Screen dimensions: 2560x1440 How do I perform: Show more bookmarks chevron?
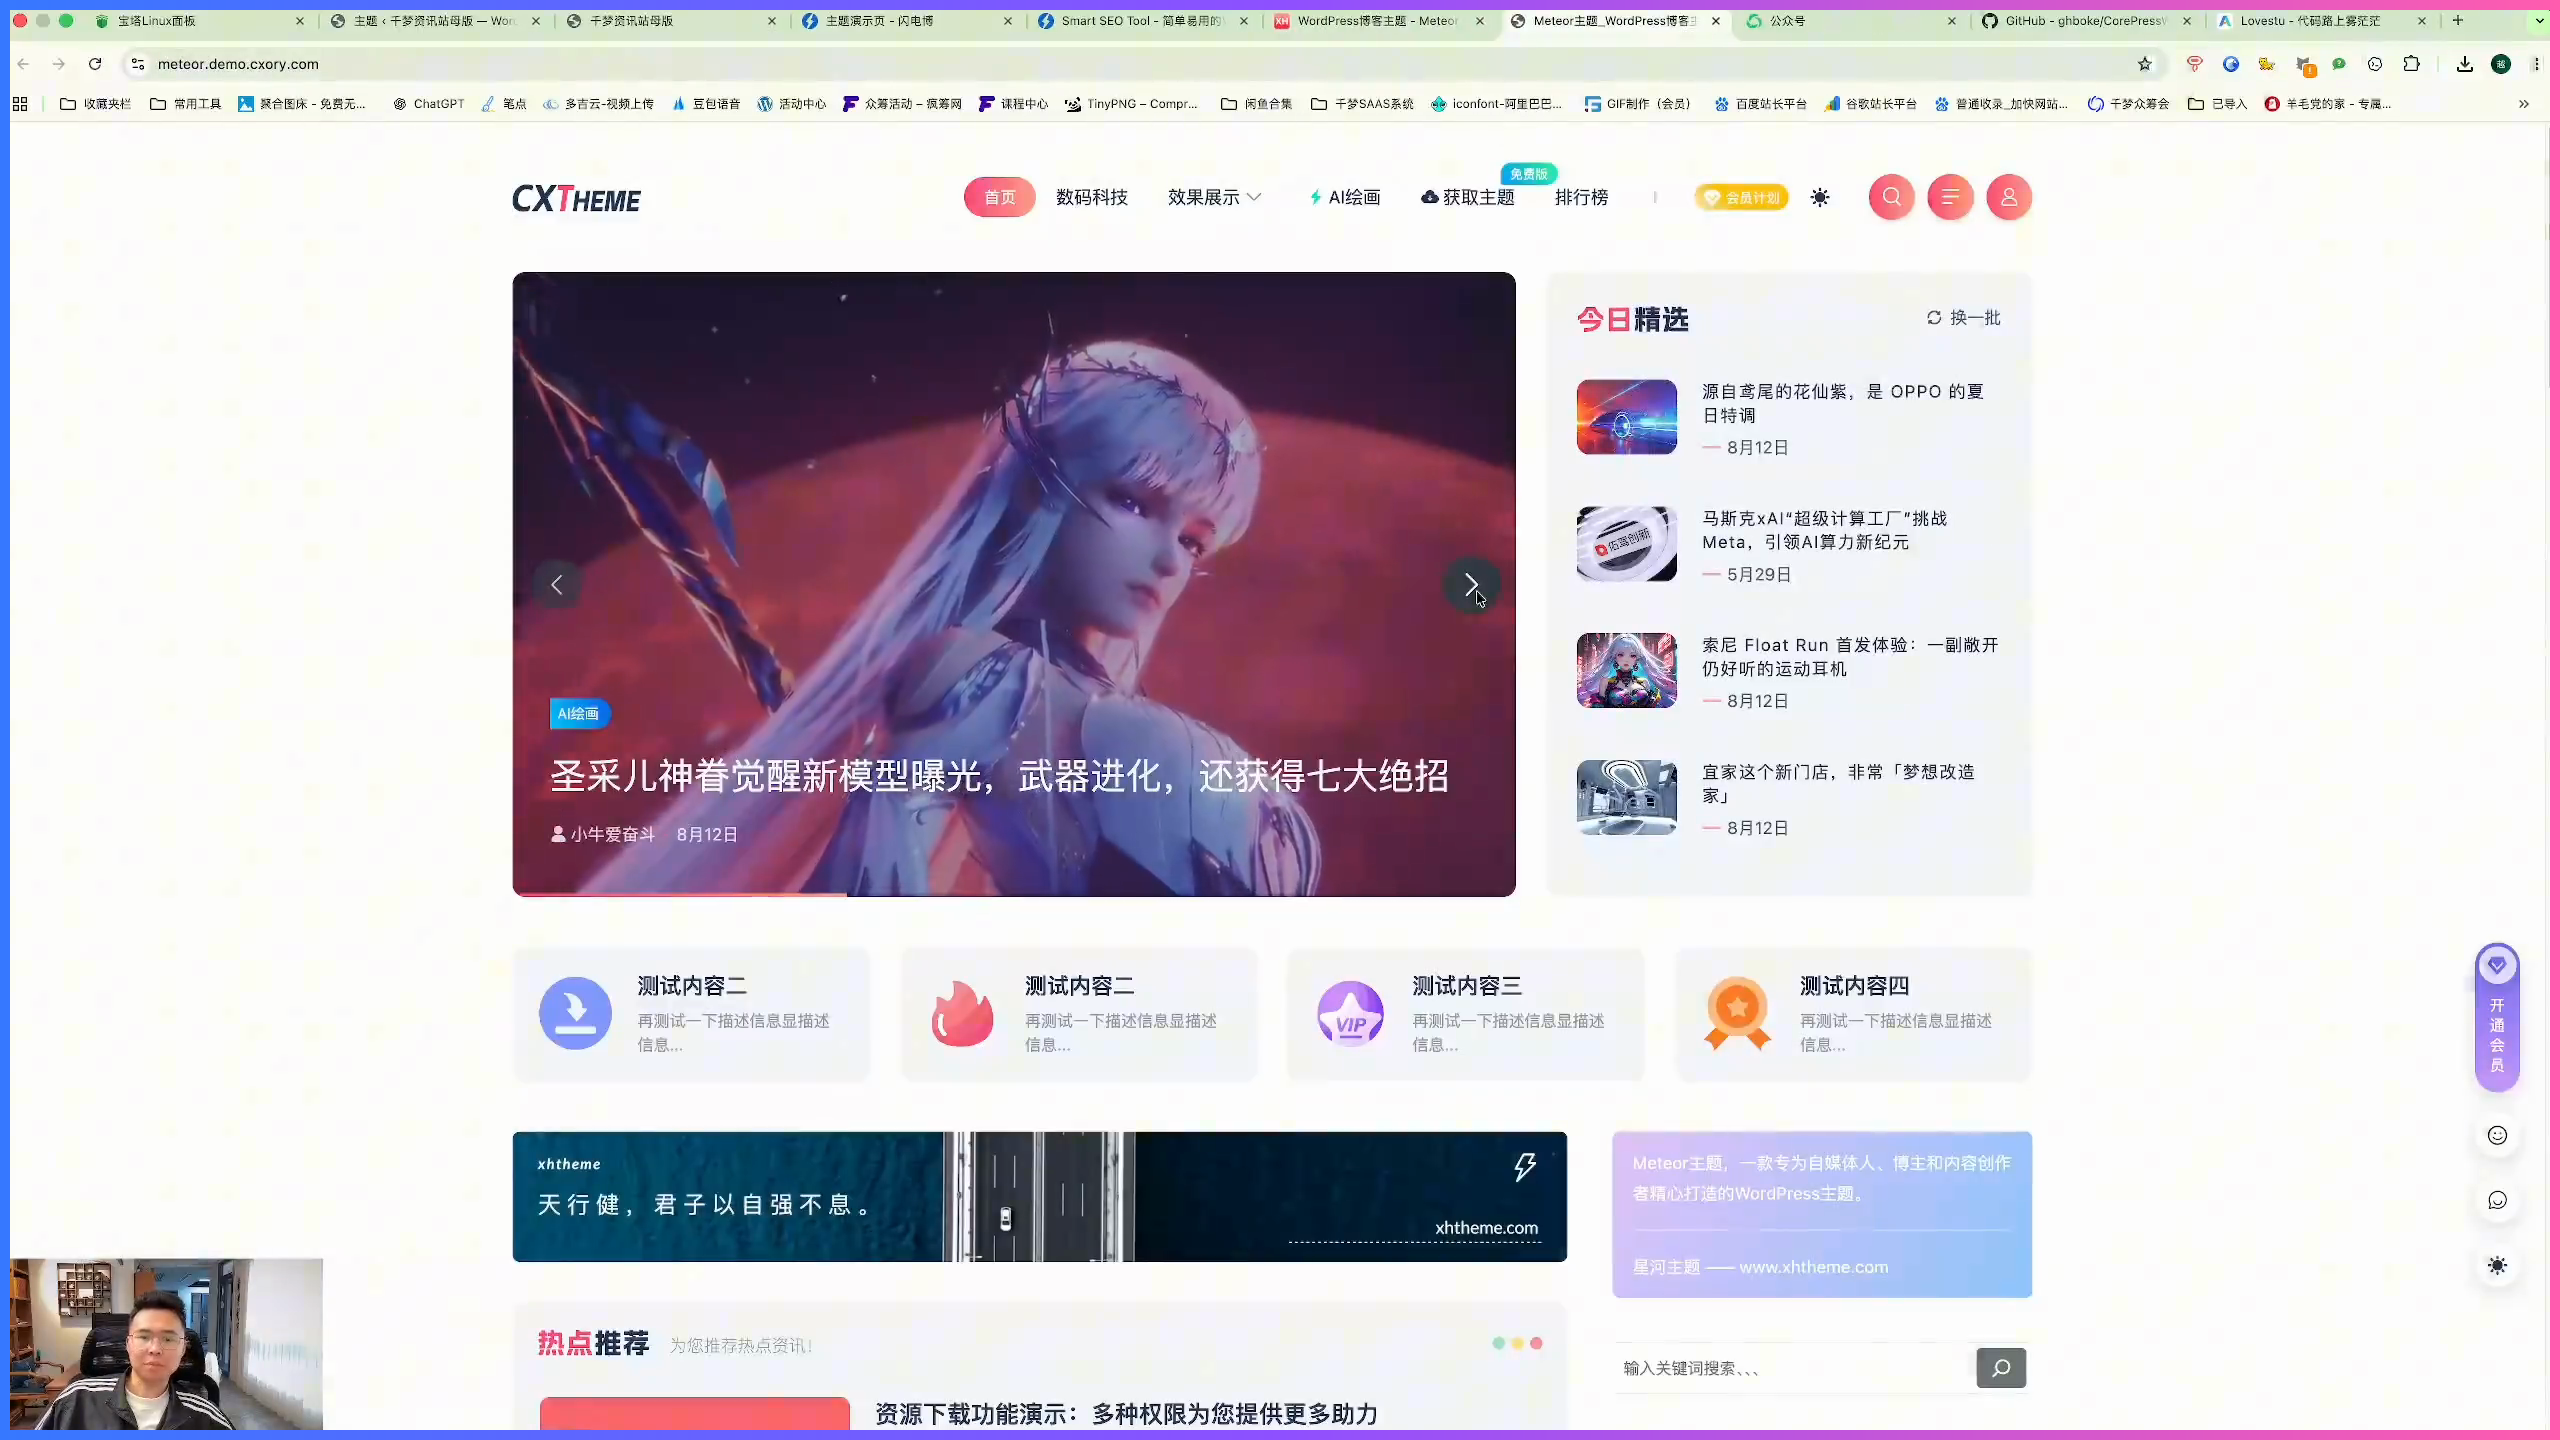tap(2523, 104)
